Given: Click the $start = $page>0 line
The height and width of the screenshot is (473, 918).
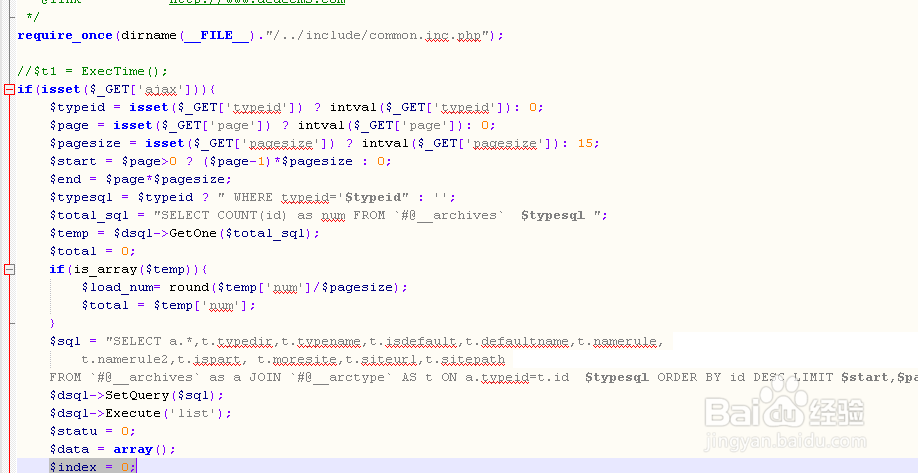Looking at the screenshot, I should tap(221, 162).
